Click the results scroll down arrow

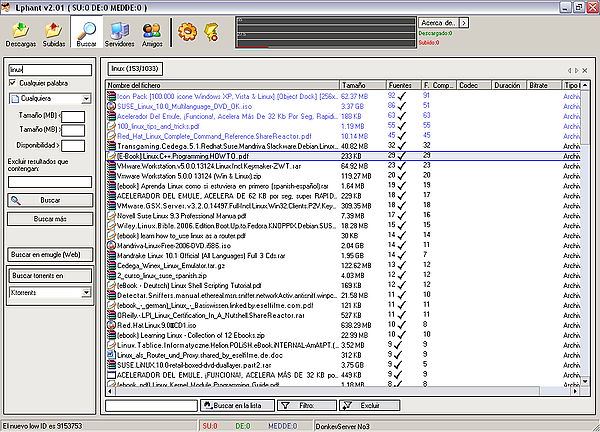pyautogui.click(x=585, y=381)
